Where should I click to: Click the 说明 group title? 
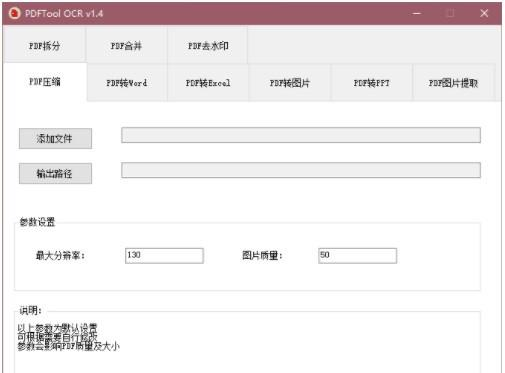(30, 310)
